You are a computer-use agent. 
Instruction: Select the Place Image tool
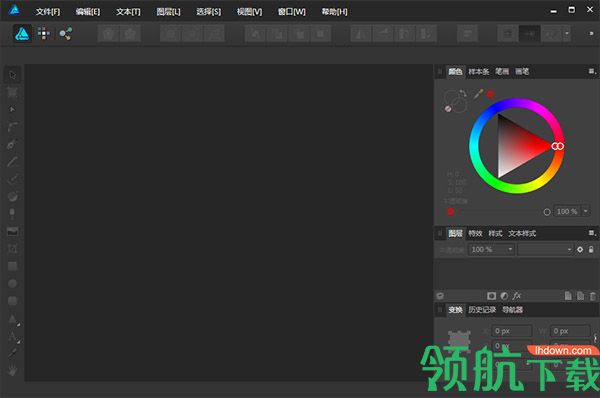pos(12,231)
